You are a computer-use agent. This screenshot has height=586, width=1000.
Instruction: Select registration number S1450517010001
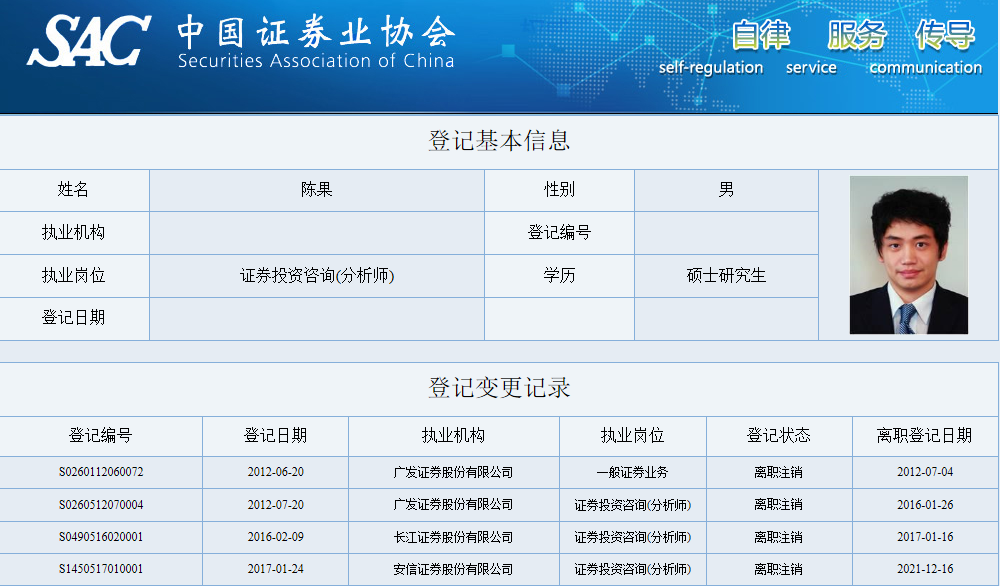[x=101, y=569]
